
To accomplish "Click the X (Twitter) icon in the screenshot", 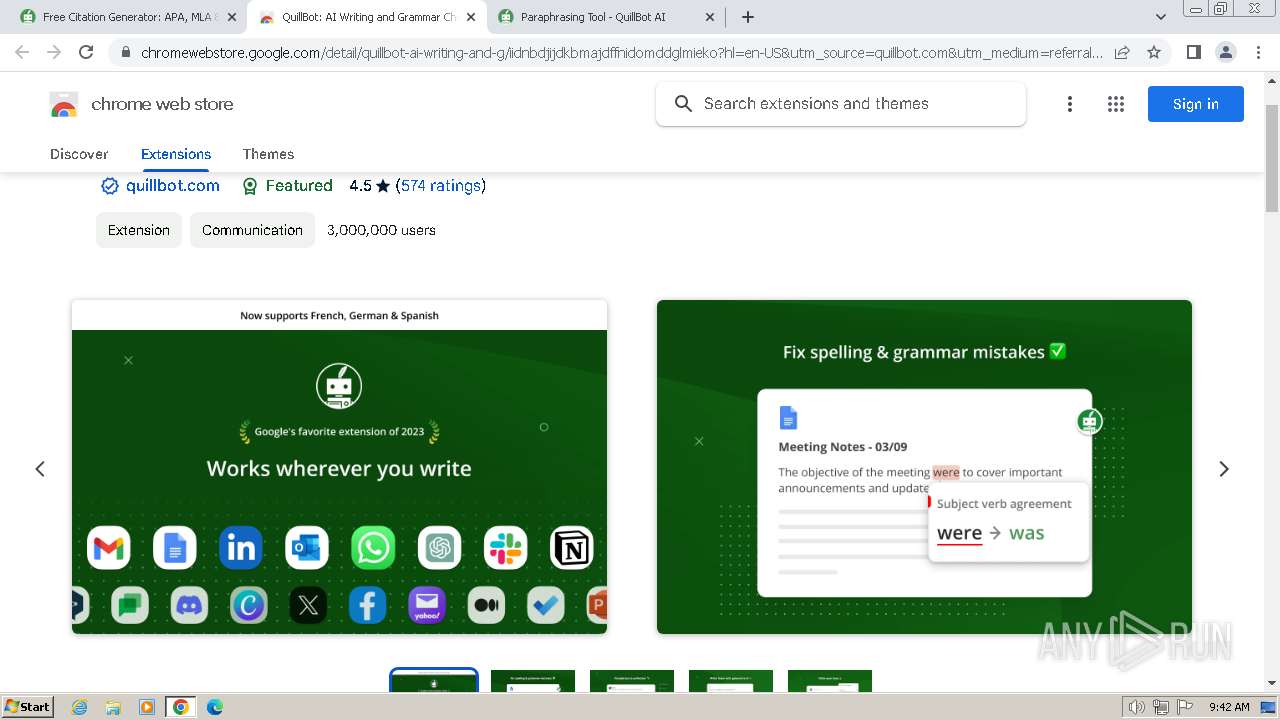I will coord(308,605).
